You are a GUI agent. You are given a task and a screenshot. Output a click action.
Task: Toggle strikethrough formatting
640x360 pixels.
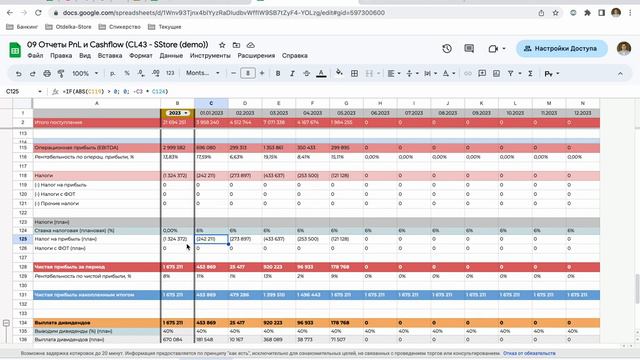[307, 73]
